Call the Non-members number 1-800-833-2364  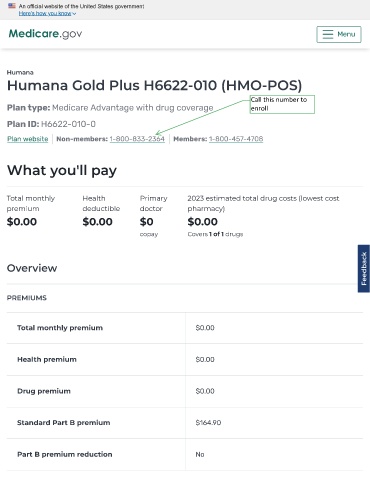pos(137,139)
